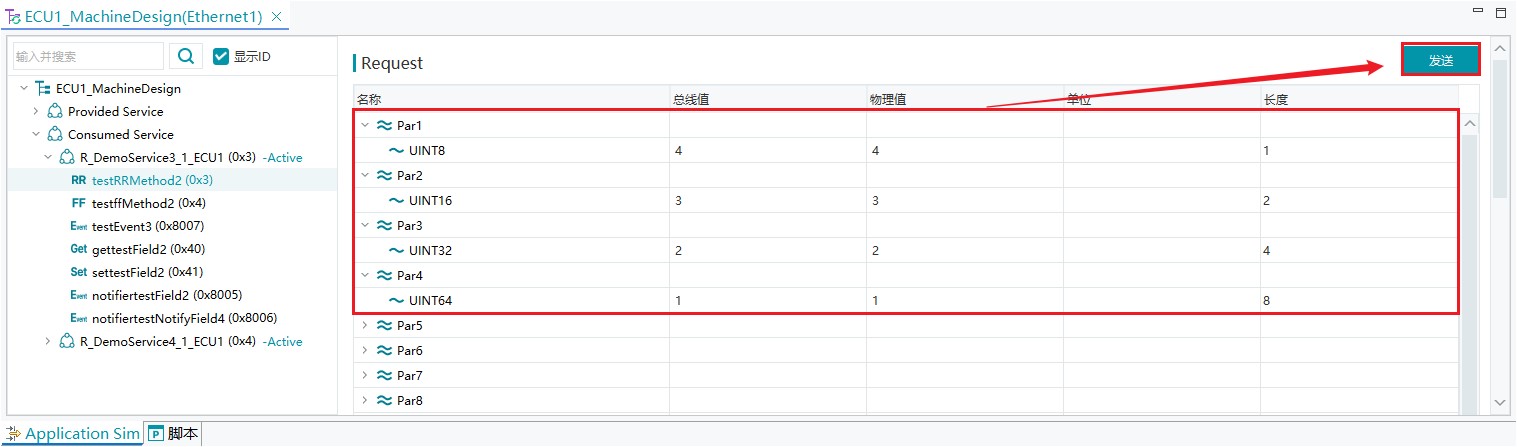Expand the Par6 parameter row
Viewport: 1517px width, 447px height.
click(x=365, y=351)
